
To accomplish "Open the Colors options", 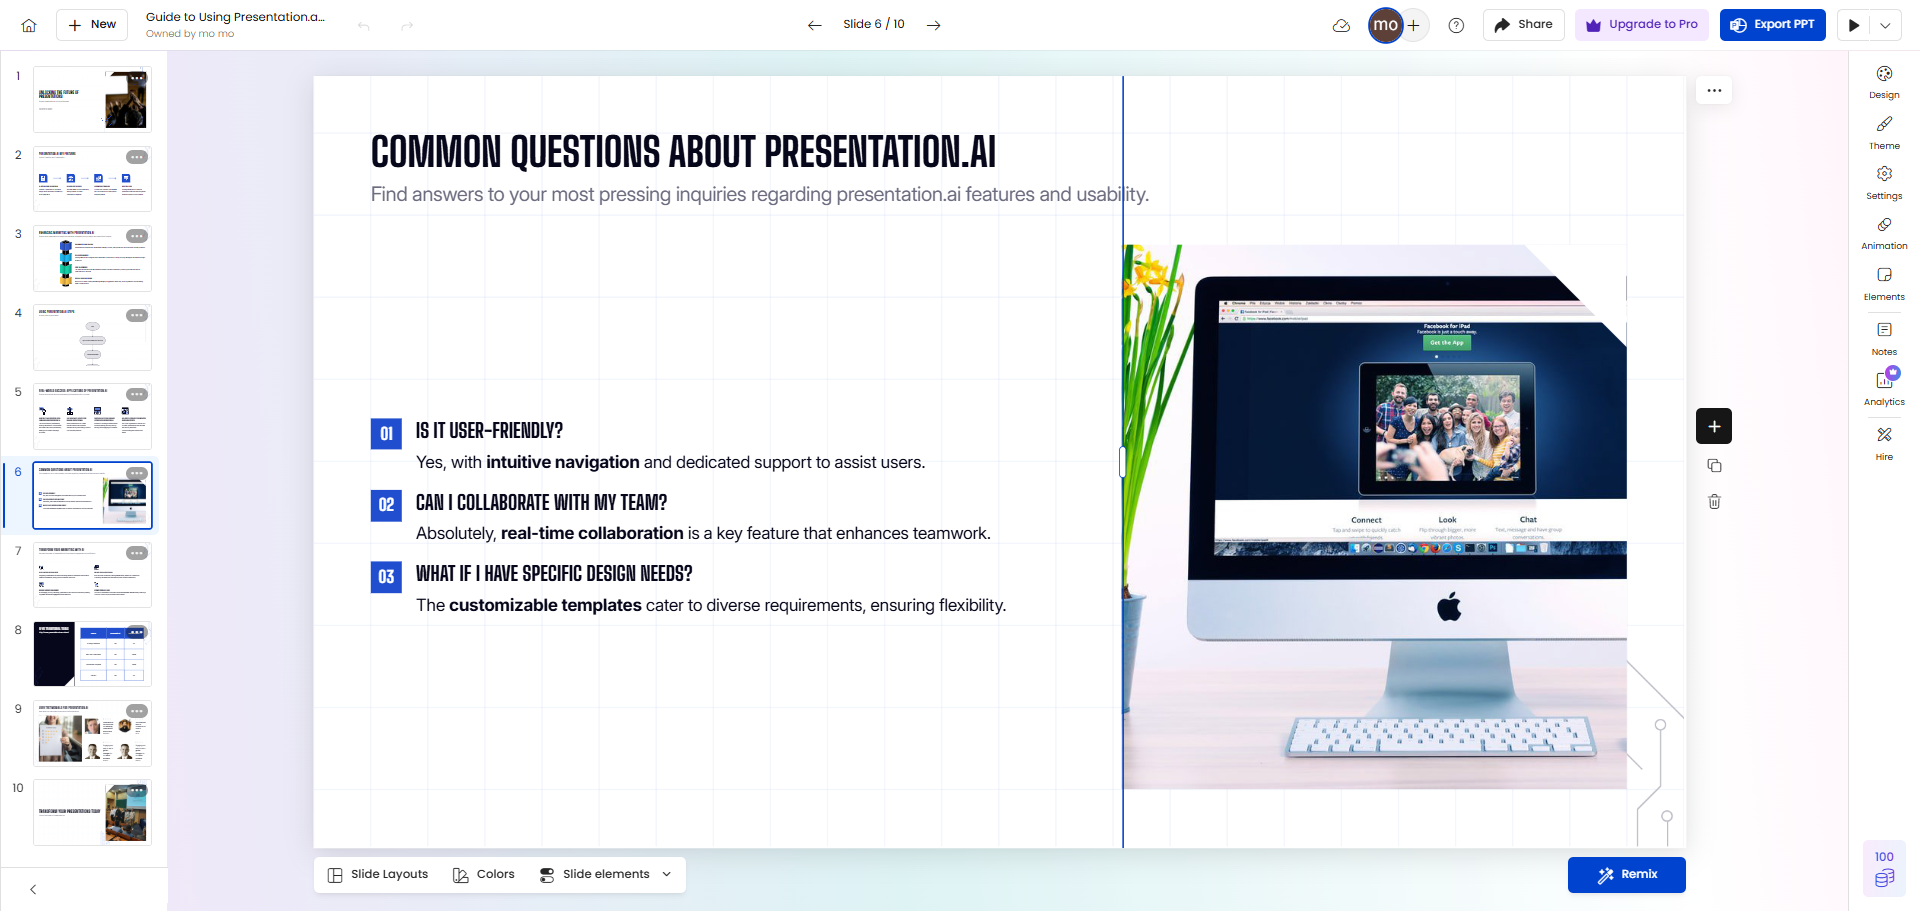I will click(484, 875).
